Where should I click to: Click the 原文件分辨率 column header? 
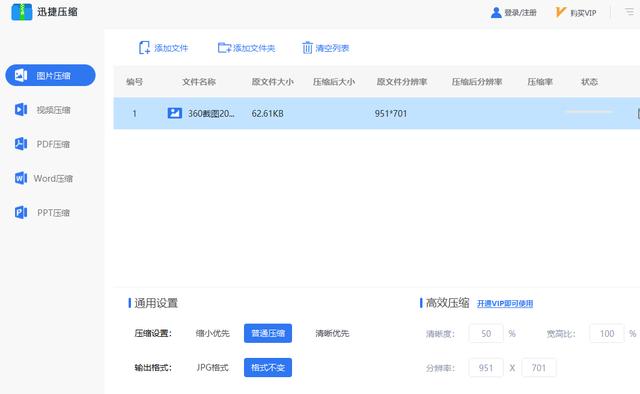[402, 82]
